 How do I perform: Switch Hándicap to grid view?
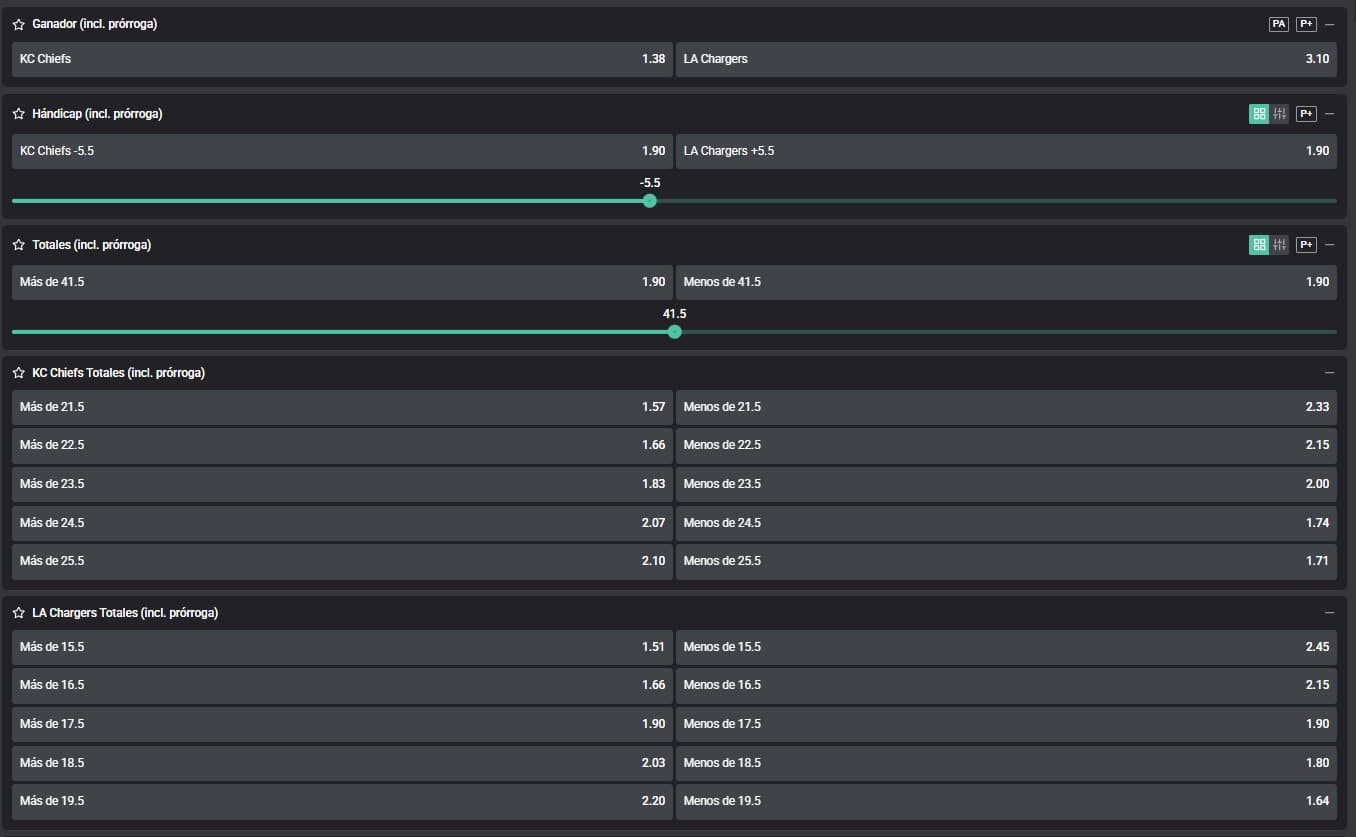click(1259, 114)
